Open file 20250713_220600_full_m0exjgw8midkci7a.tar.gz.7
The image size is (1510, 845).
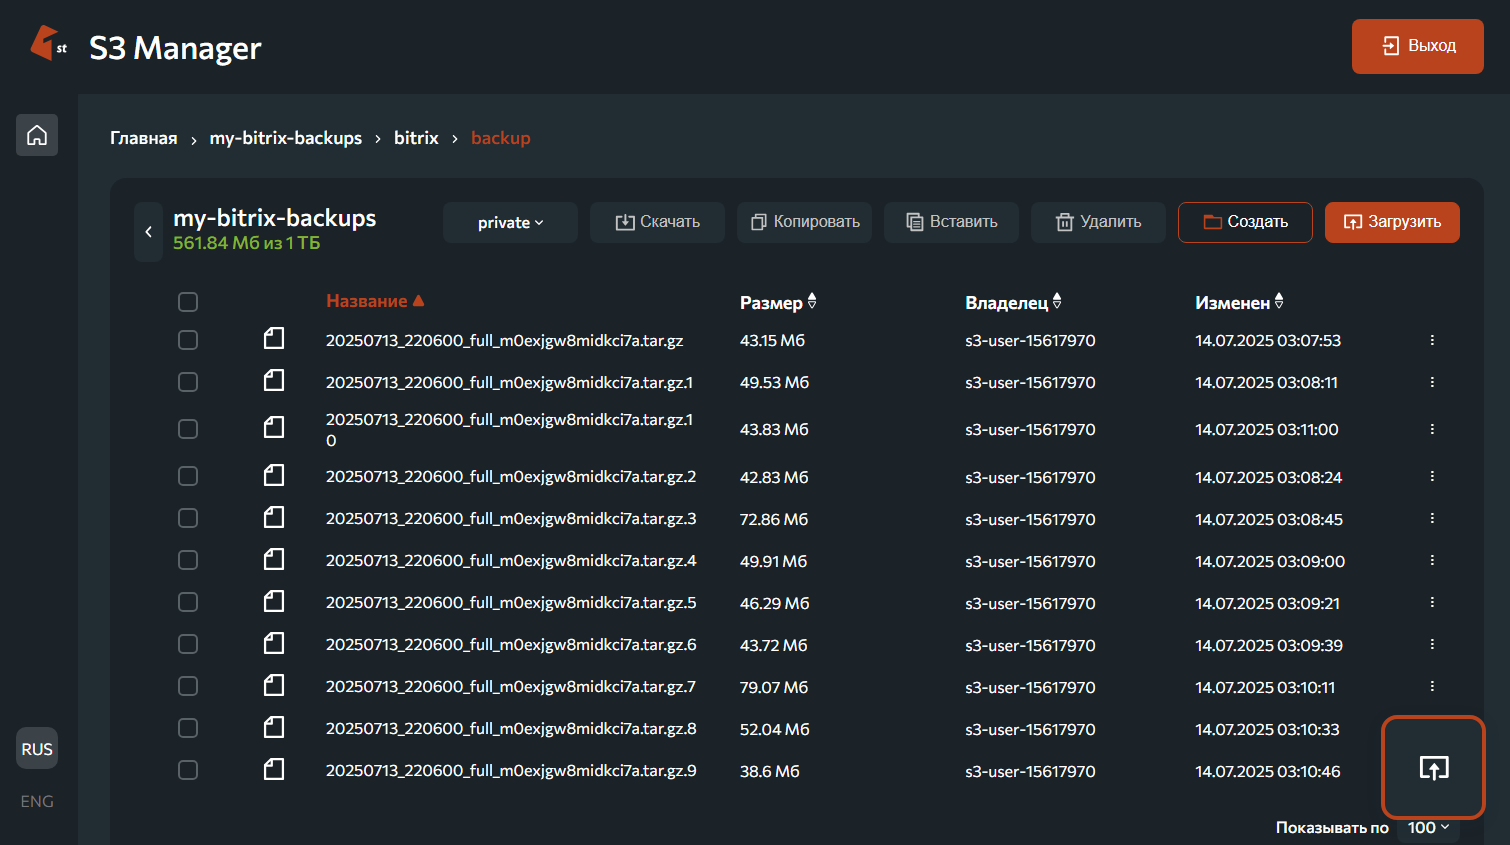[x=511, y=686]
